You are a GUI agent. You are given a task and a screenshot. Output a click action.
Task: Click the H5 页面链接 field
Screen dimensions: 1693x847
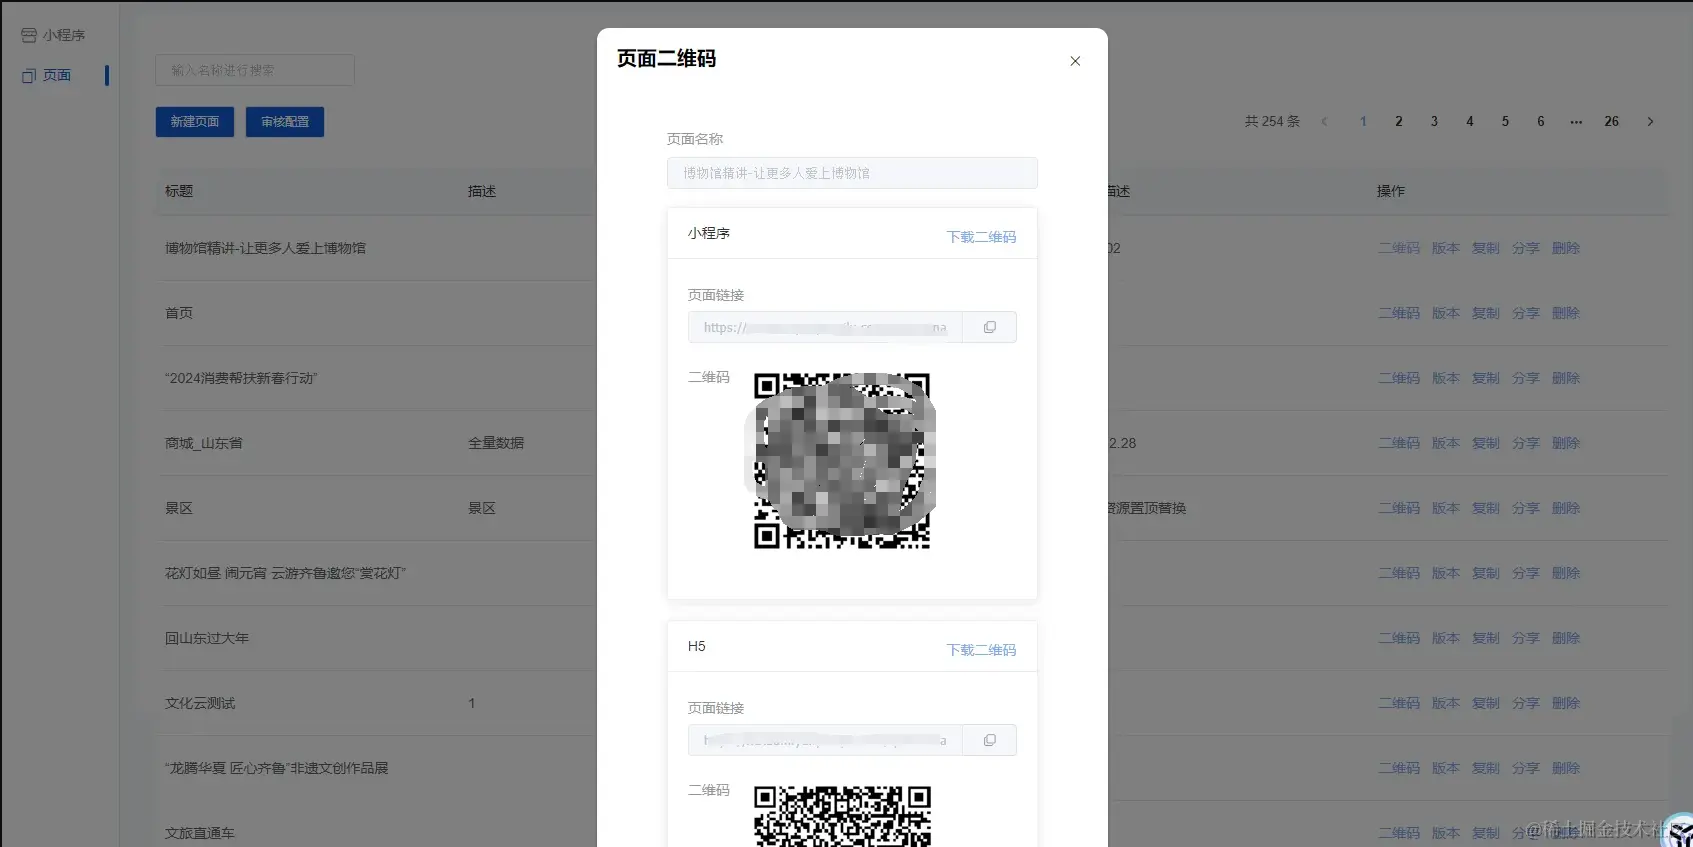pos(825,740)
